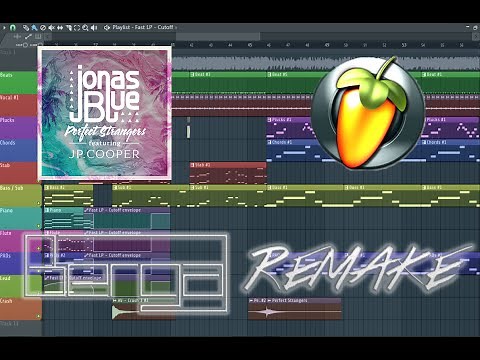
Task: Select the Bass / Sub track header
Action: pyautogui.click(x=21, y=195)
